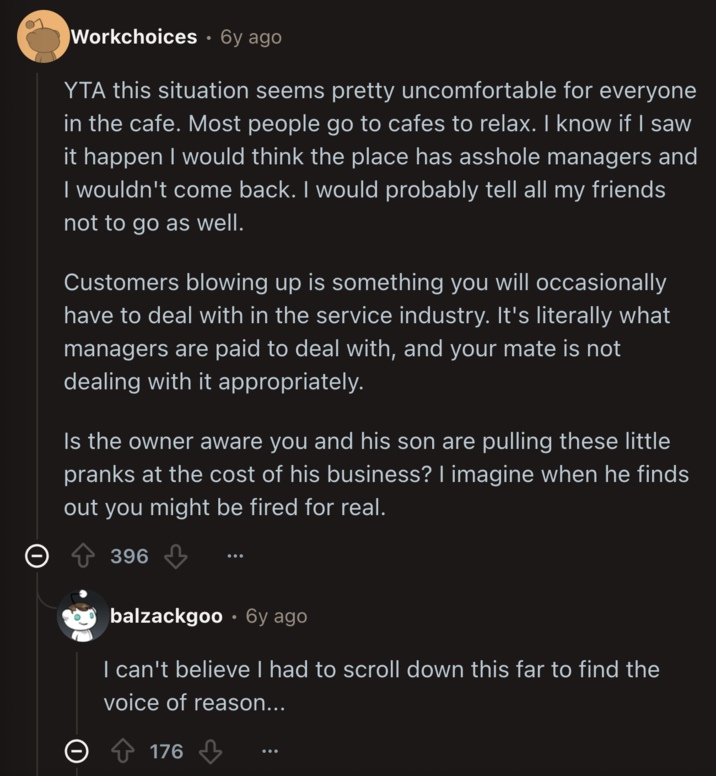
Task: Downvote the Workchoices comment
Action: 176,557
